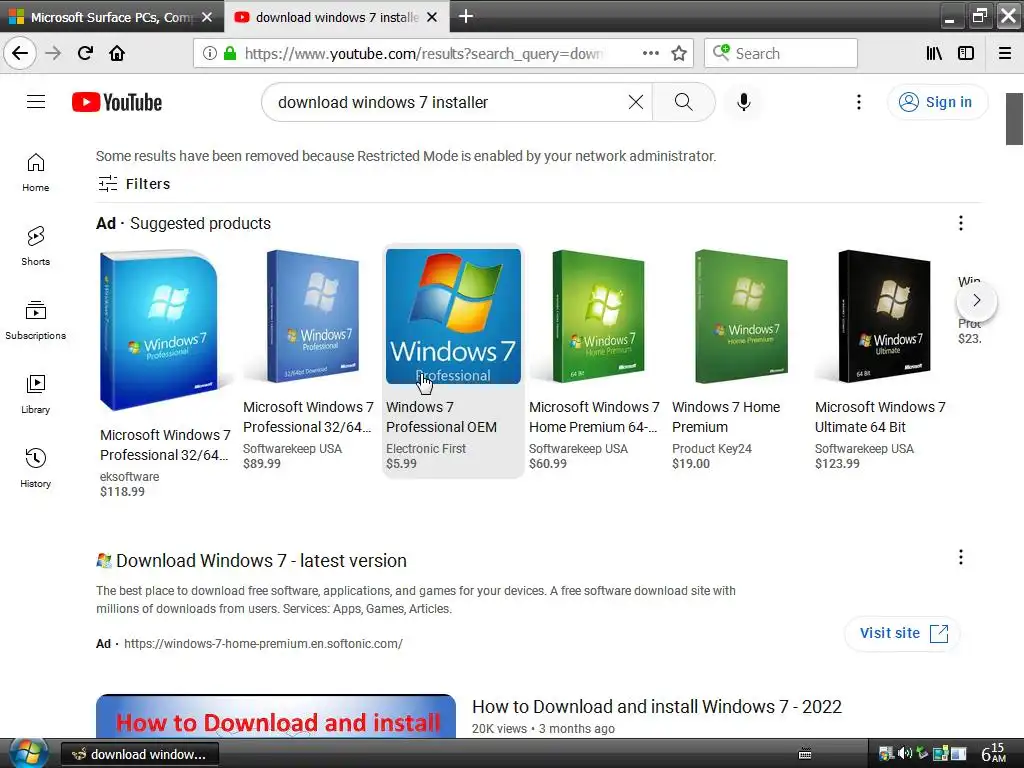This screenshot has width=1024, height=768.
Task: Open the browser Library icon
Action: [934, 53]
